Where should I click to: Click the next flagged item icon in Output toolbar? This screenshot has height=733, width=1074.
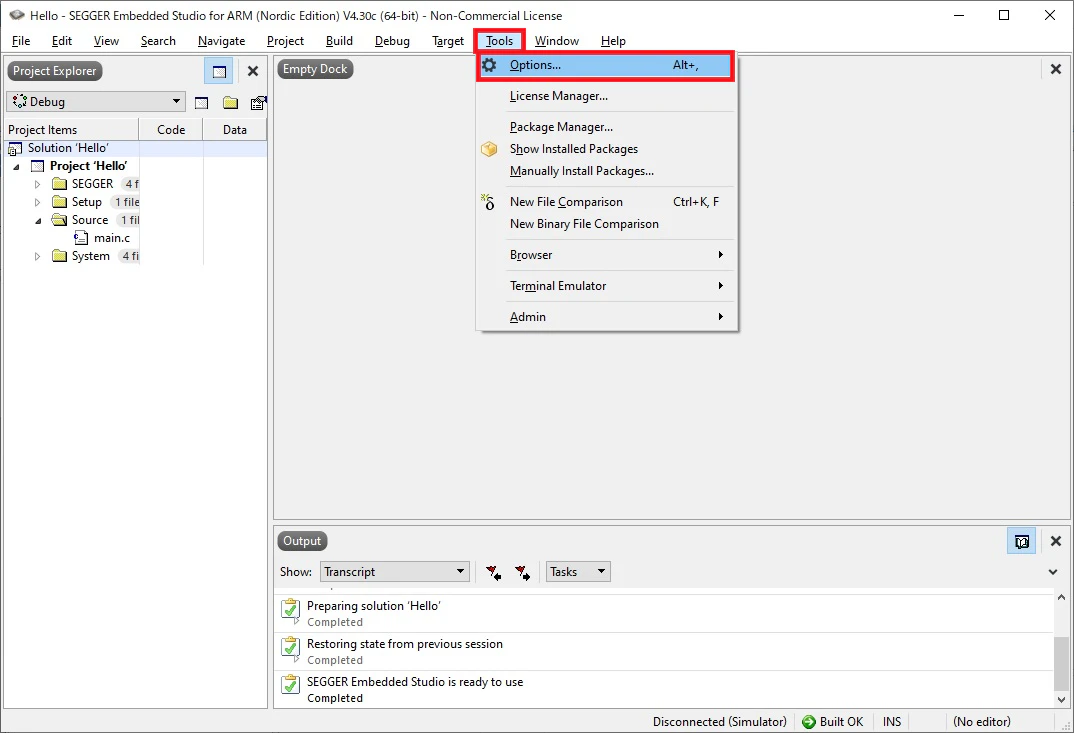[523, 572]
